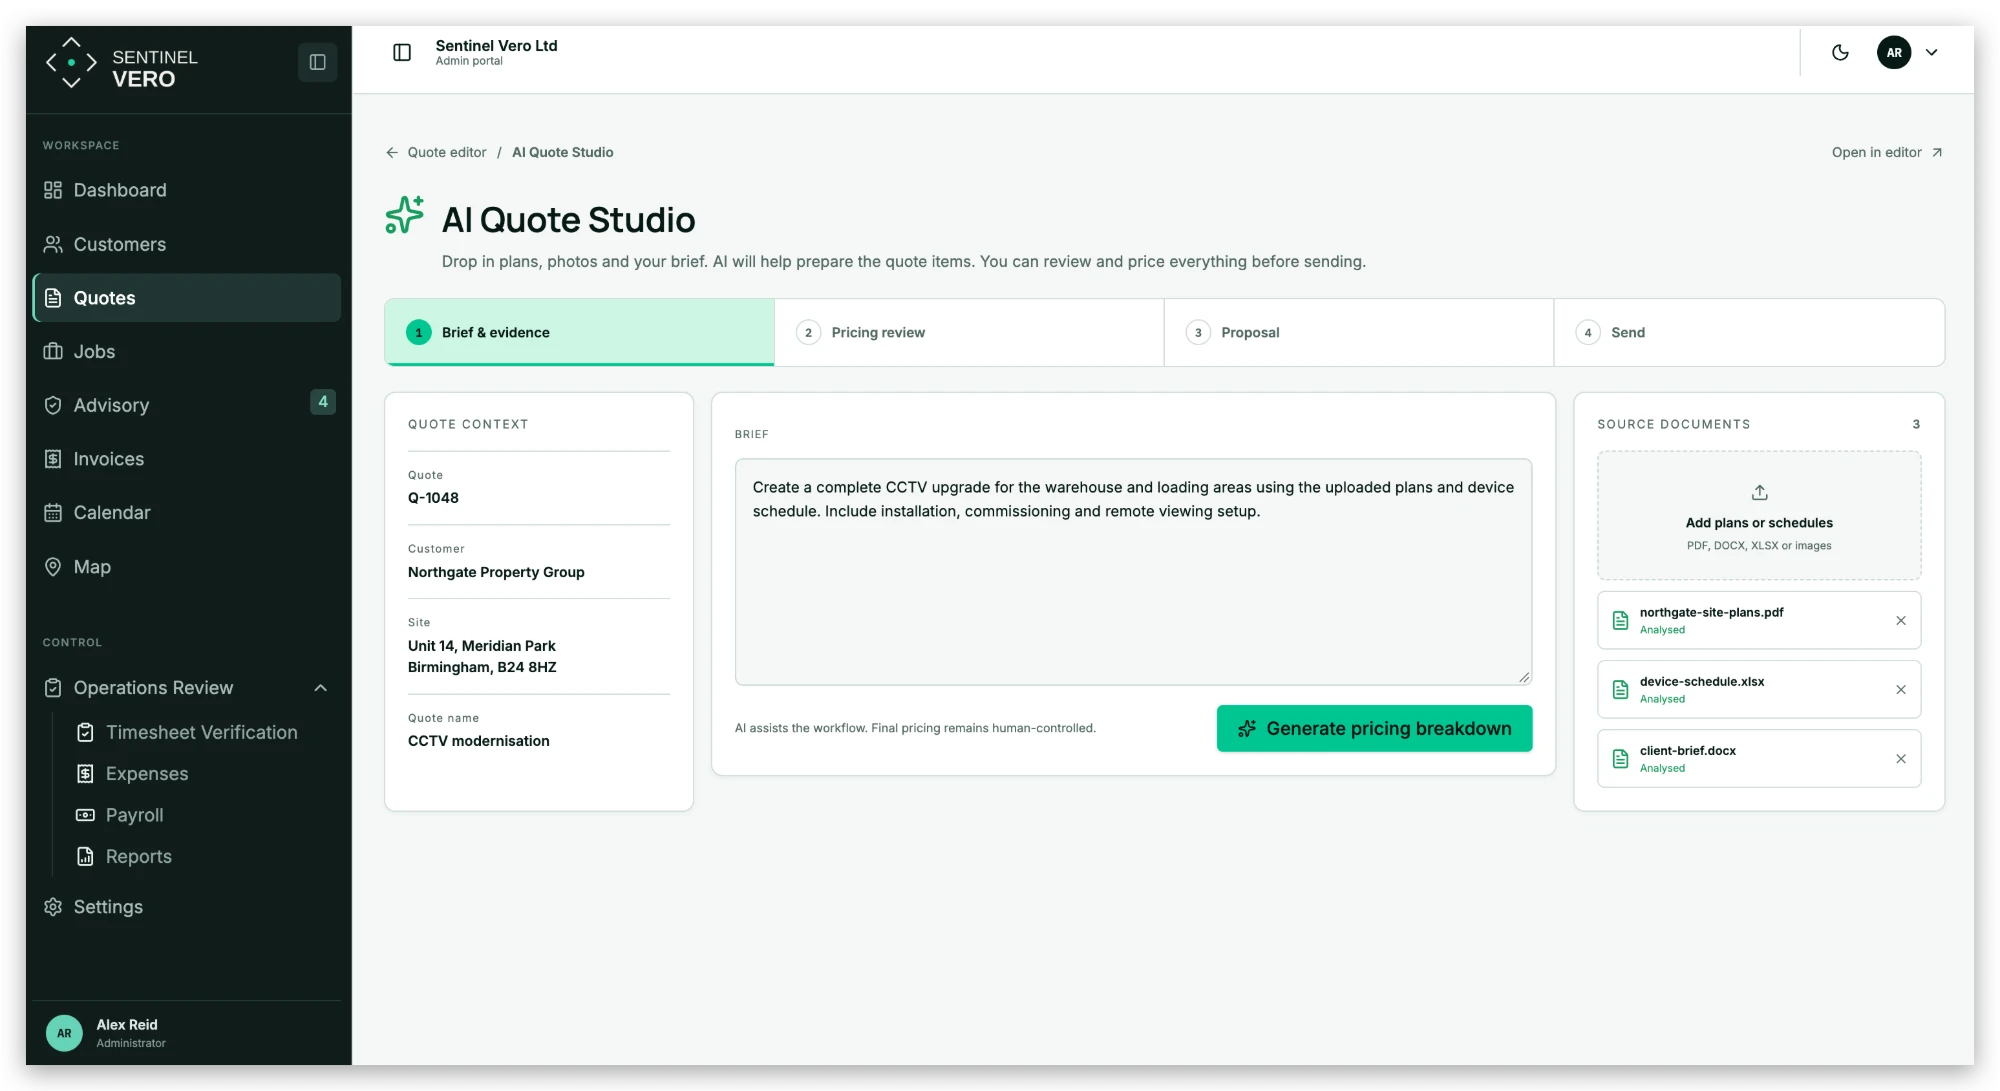Screen dimensions: 2000x1091
Task: Remove northgate-site-plans.pdf document
Action: (x=1901, y=621)
